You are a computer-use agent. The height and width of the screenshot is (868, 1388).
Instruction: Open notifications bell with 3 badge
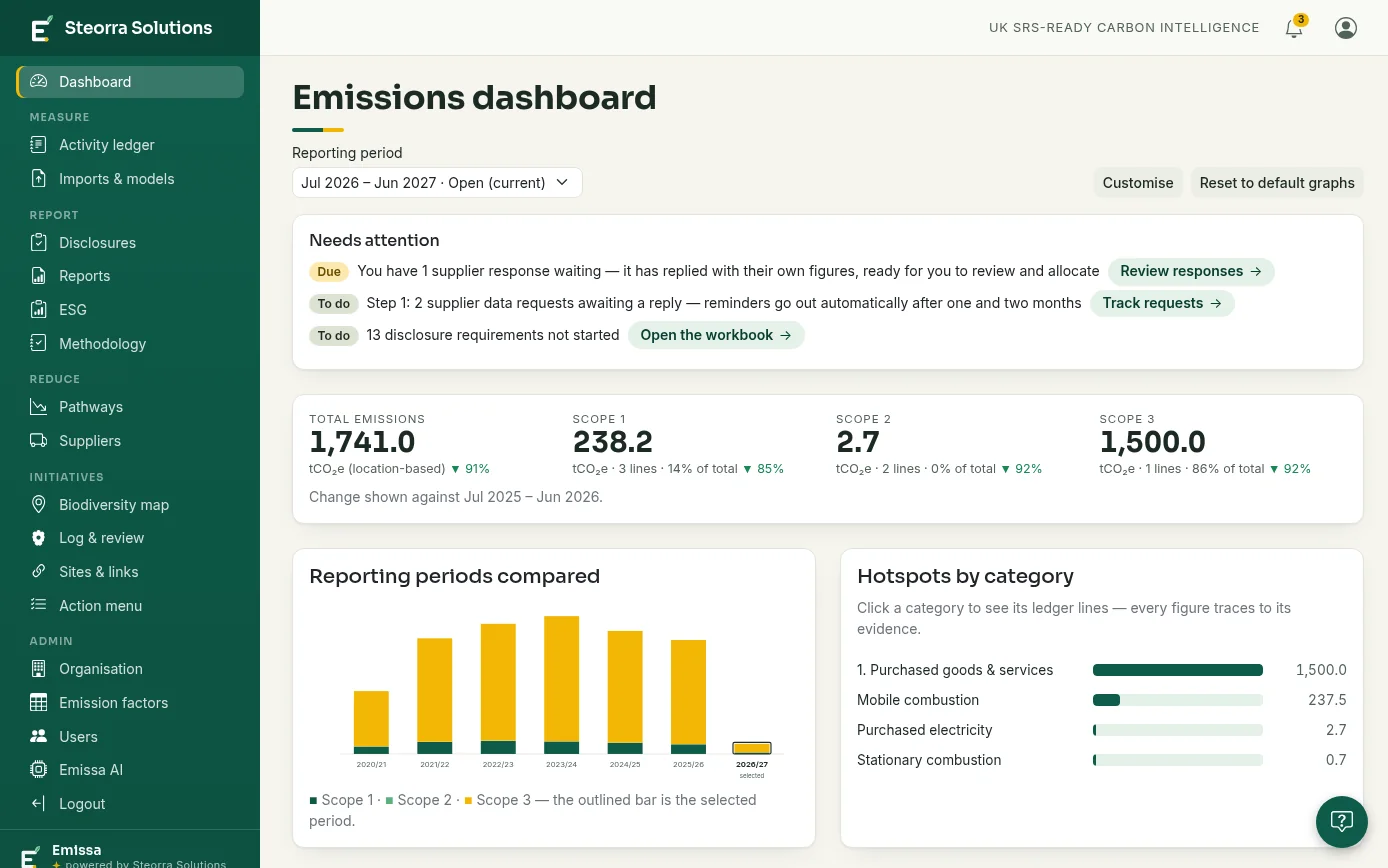[x=1295, y=27]
